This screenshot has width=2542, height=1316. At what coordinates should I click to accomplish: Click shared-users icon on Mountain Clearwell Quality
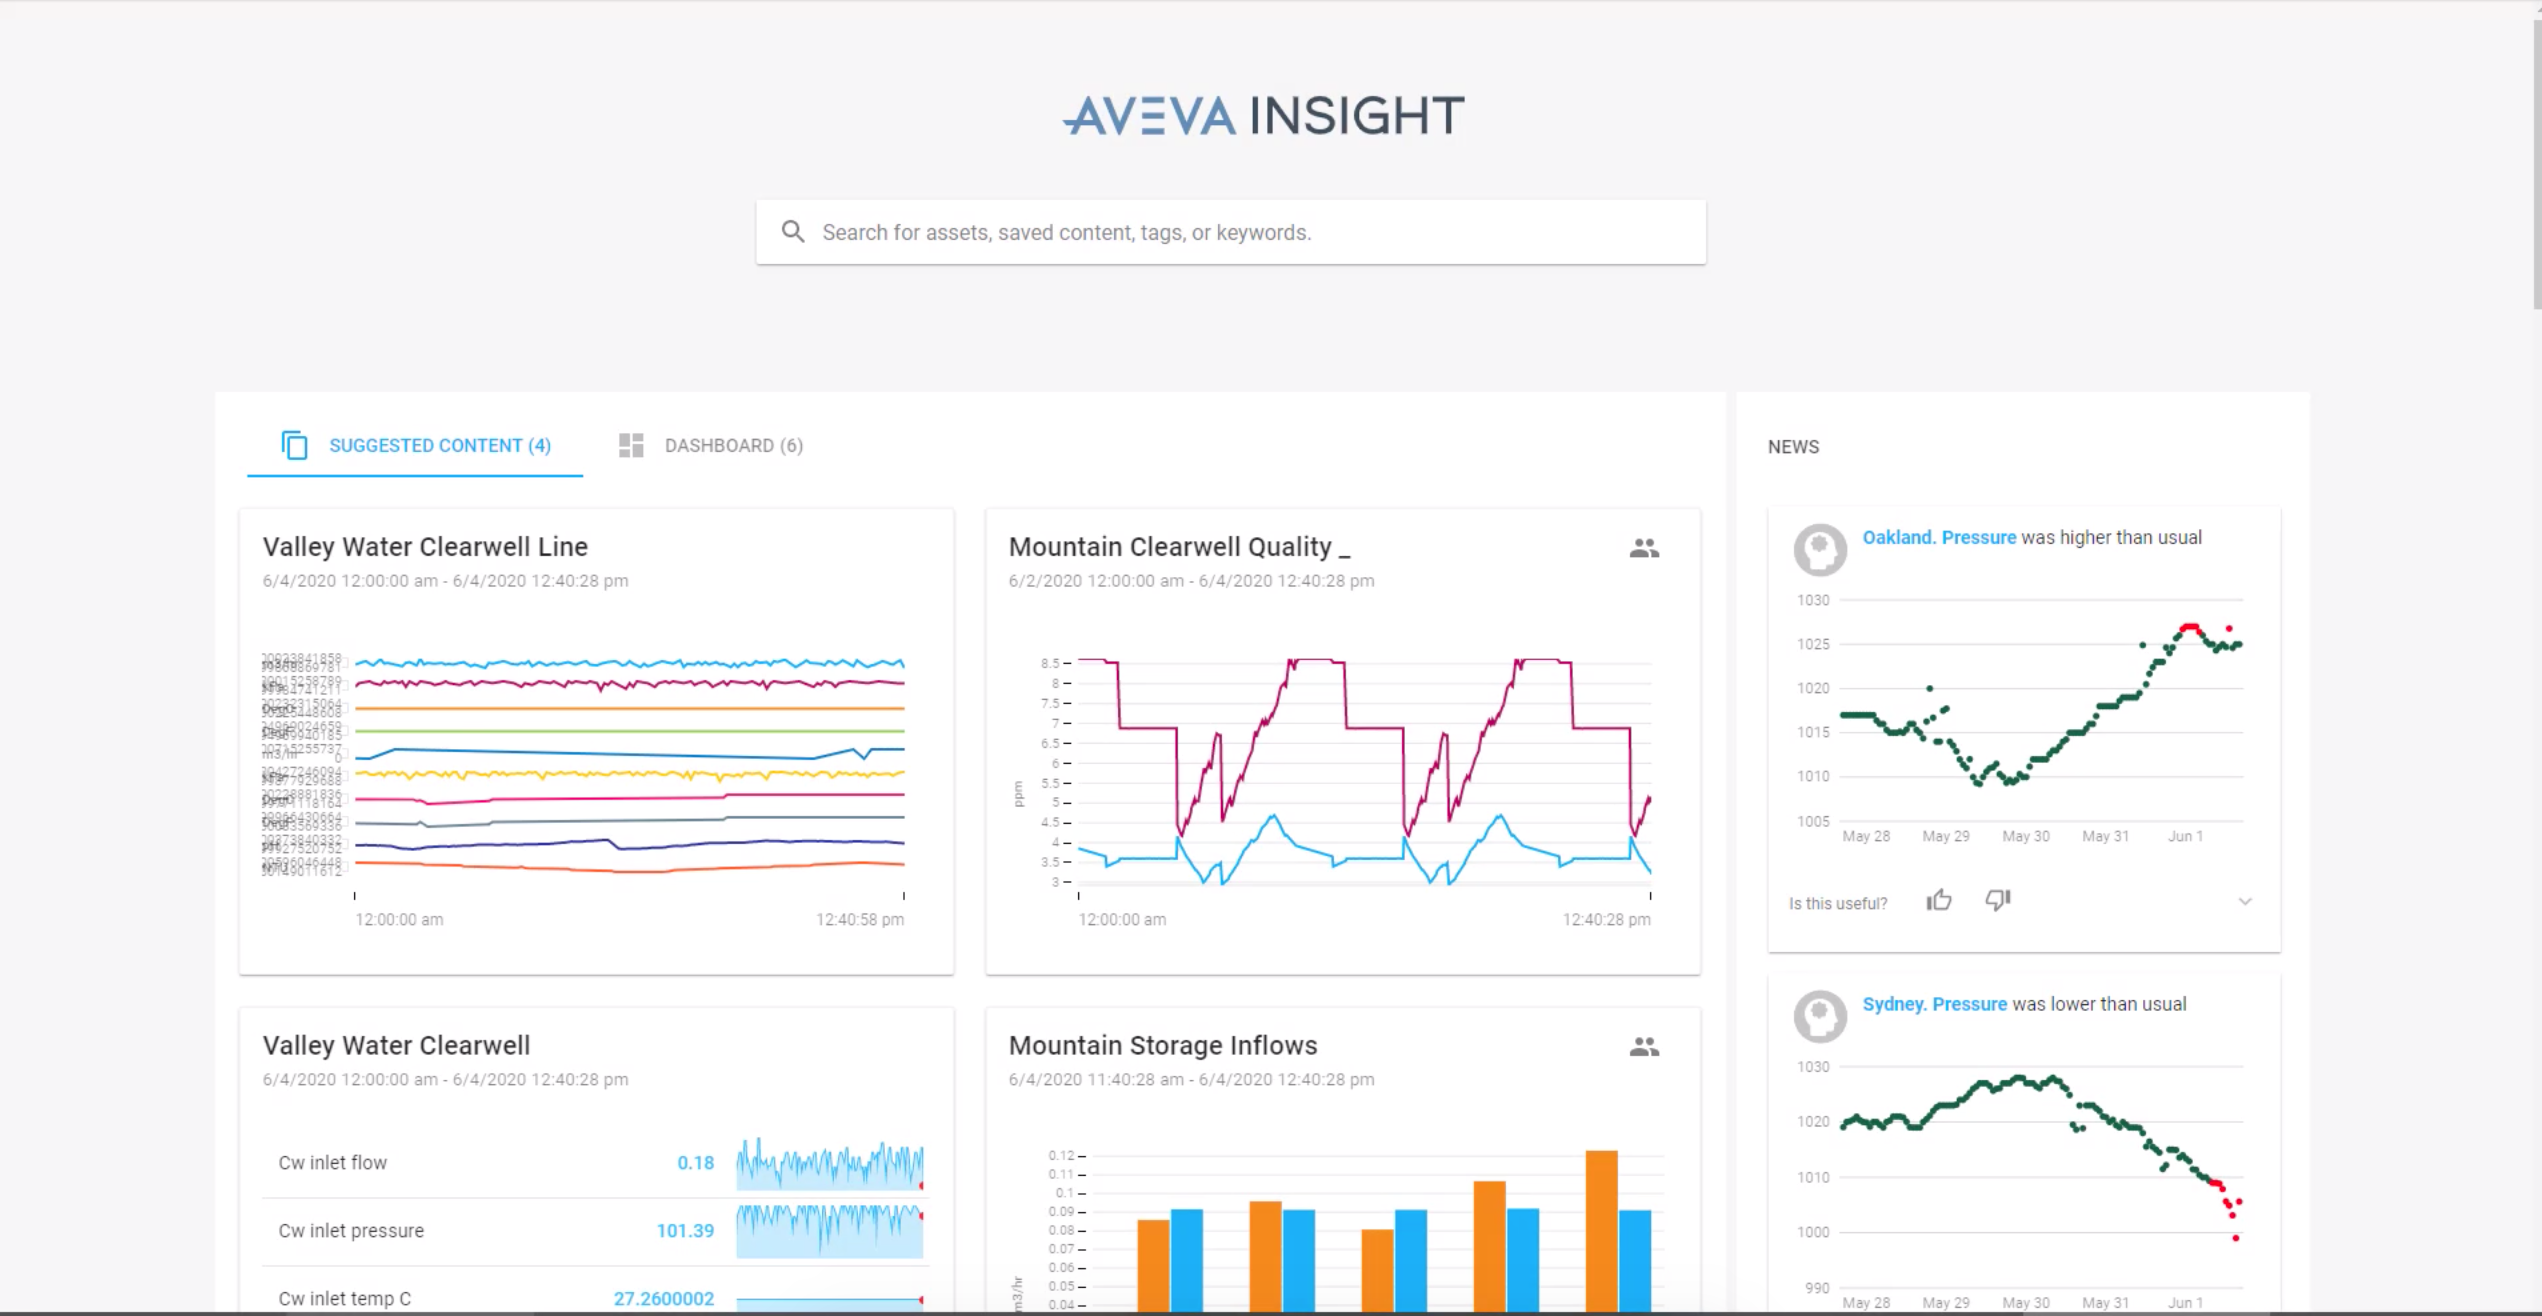point(1644,548)
